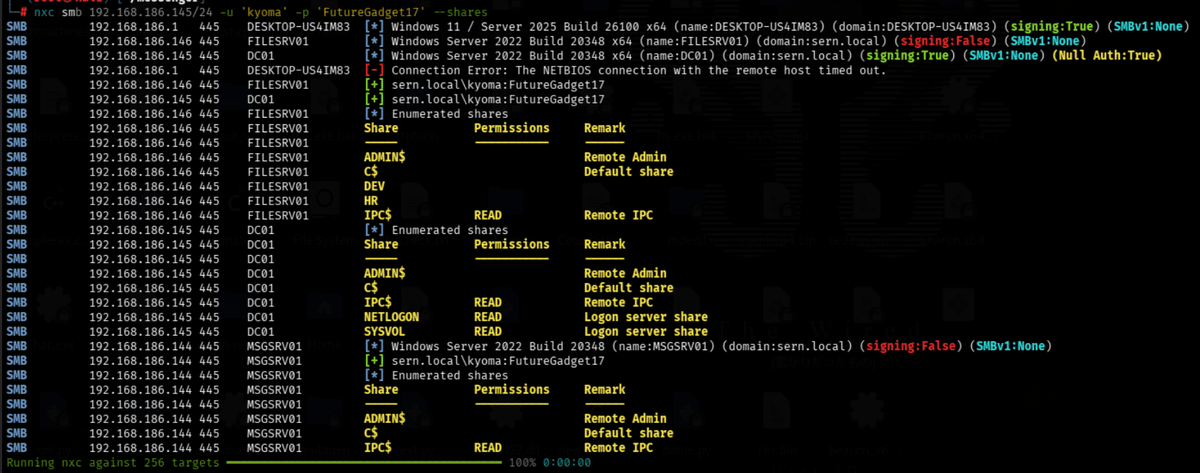Click 'Logon server share' remark in the SYSVOL row
1200x473 pixels.
tap(646, 331)
